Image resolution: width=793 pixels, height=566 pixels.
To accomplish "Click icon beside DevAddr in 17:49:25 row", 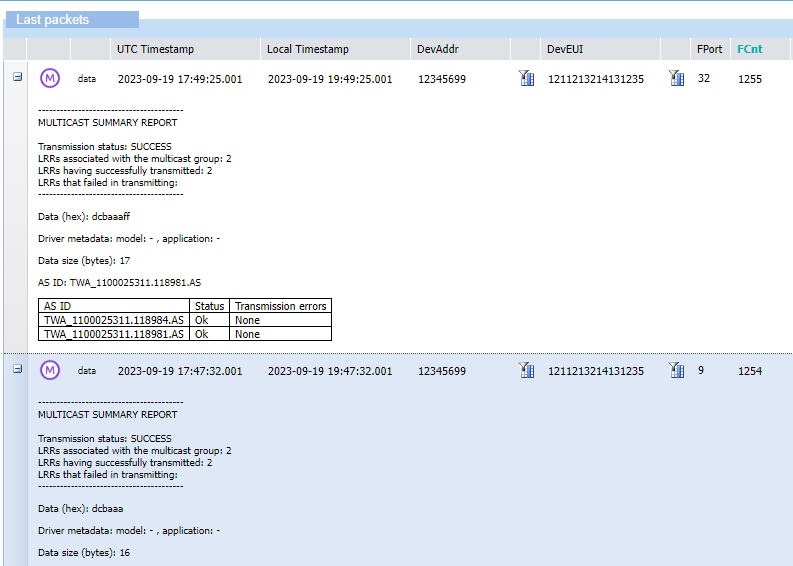I will (527, 78).
